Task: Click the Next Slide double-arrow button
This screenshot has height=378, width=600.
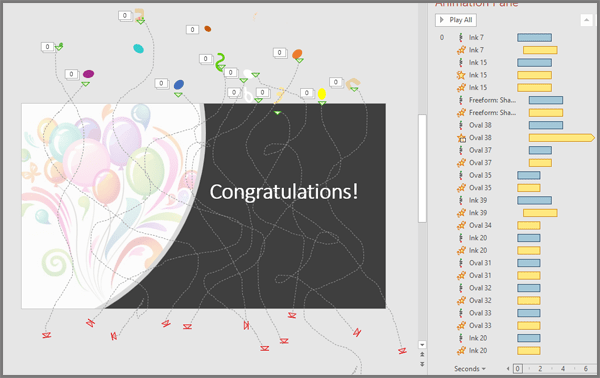Action: pyautogui.click(x=422, y=364)
